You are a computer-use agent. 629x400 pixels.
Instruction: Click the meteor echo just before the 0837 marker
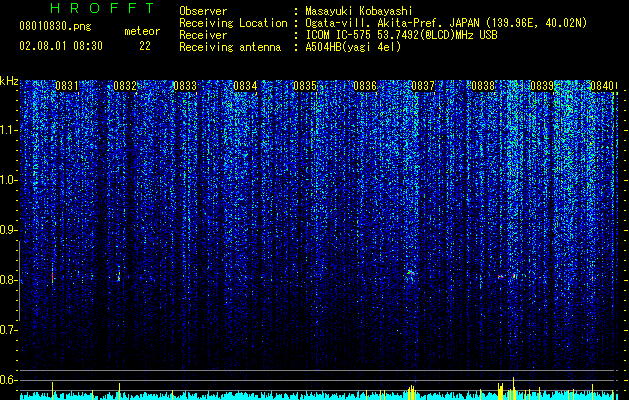point(410,273)
